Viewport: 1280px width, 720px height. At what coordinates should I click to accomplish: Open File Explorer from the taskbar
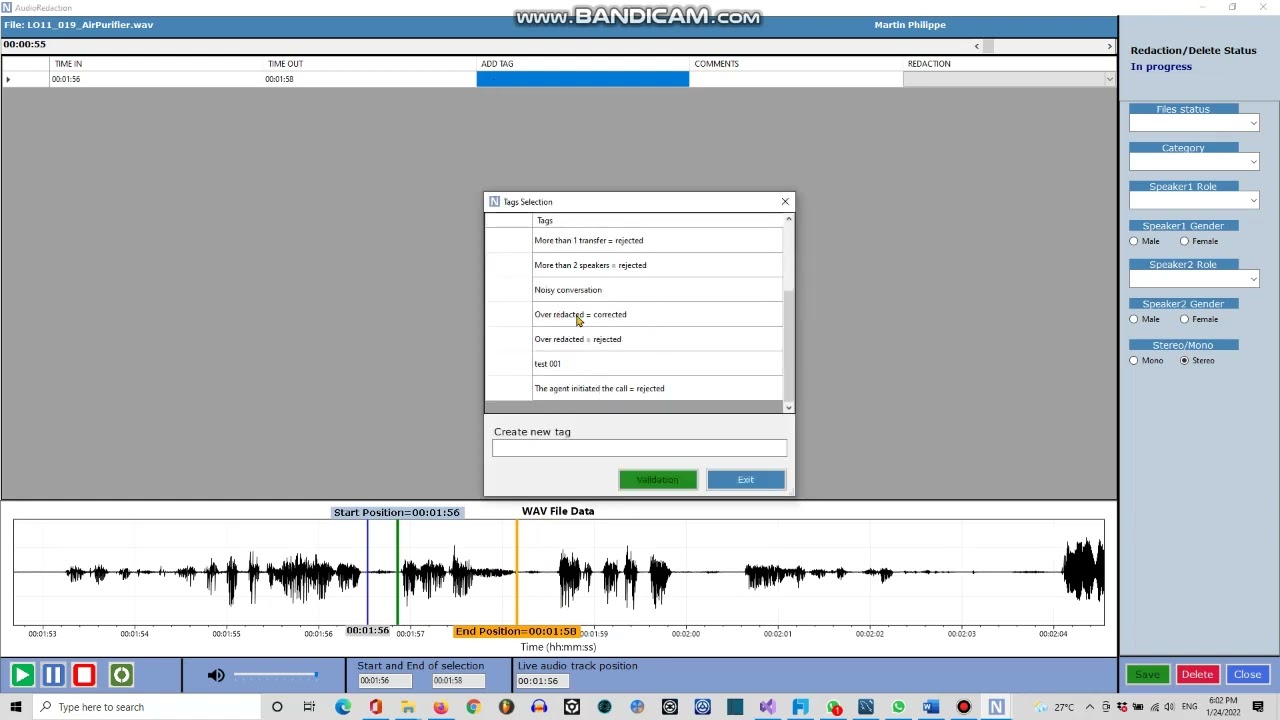[408, 707]
